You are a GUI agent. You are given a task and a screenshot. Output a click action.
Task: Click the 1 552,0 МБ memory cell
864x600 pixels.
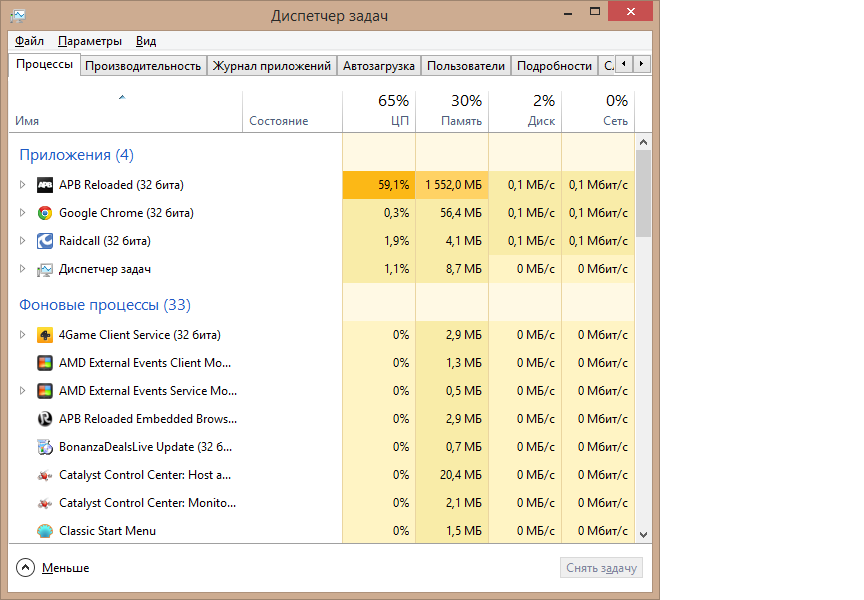point(452,185)
